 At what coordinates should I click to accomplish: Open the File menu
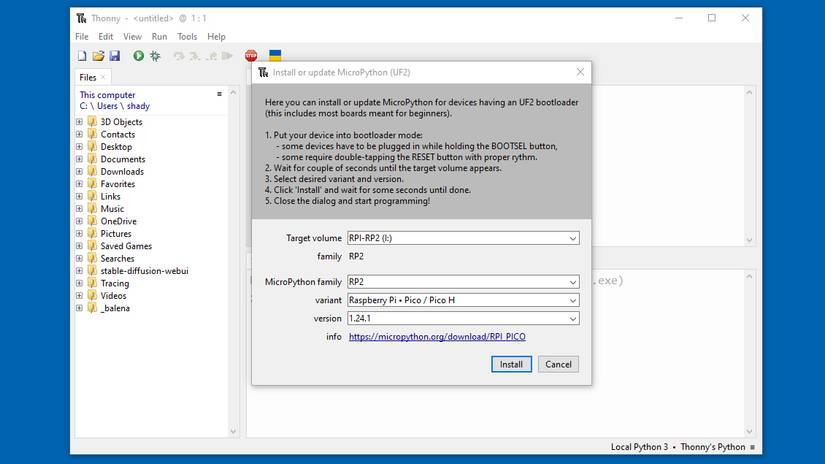[x=82, y=36]
